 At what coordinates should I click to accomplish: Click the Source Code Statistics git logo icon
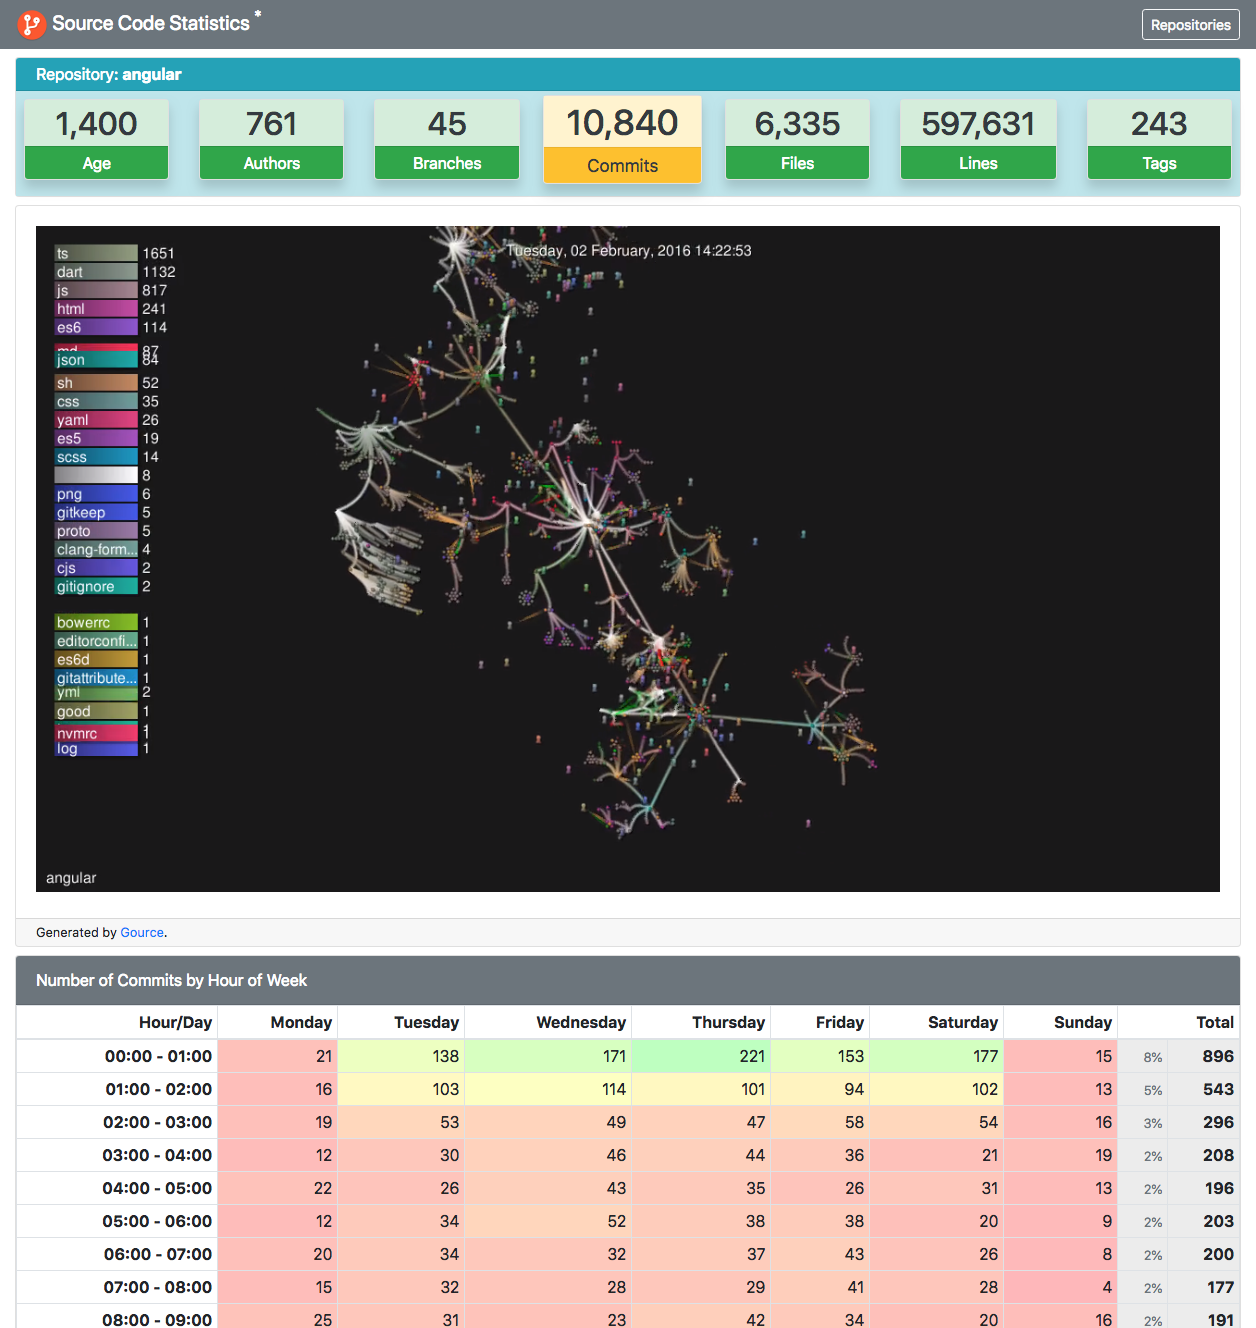[31, 24]
